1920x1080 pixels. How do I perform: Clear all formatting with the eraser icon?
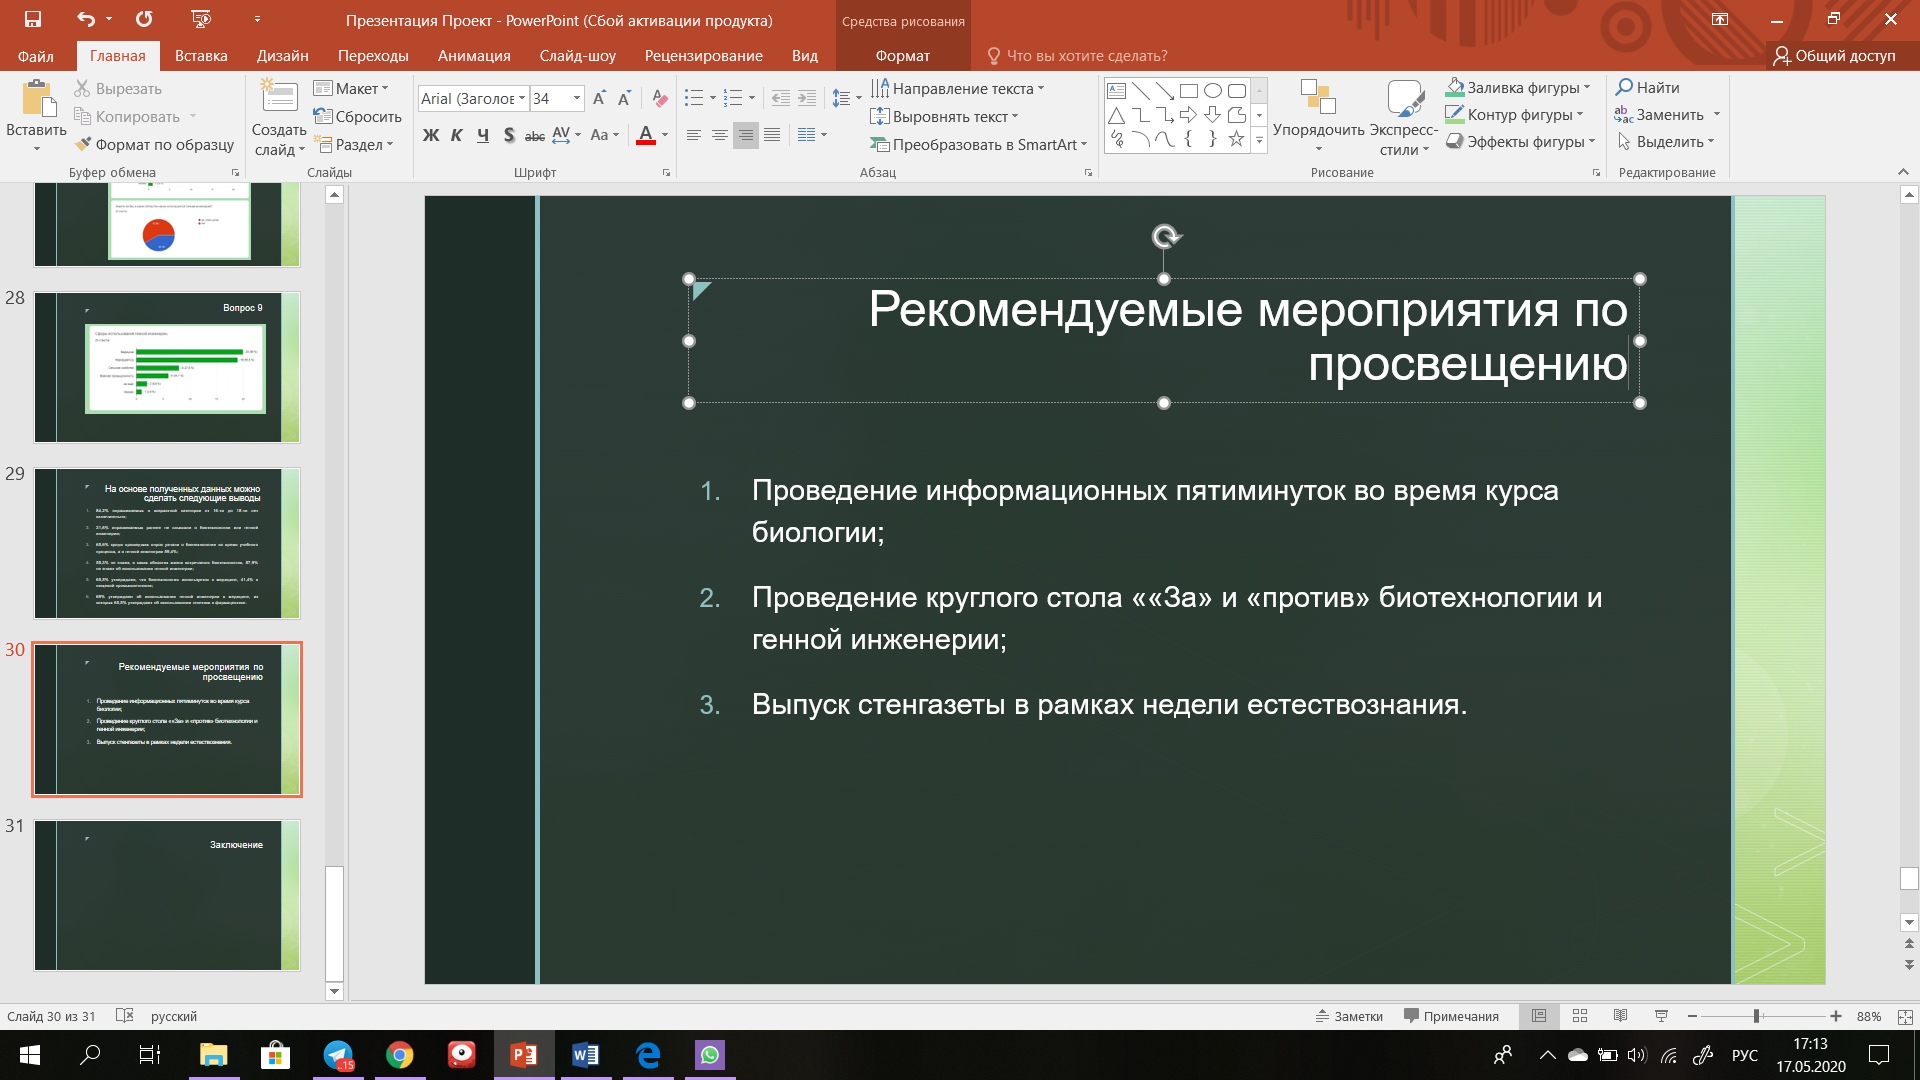click(659, 98)
